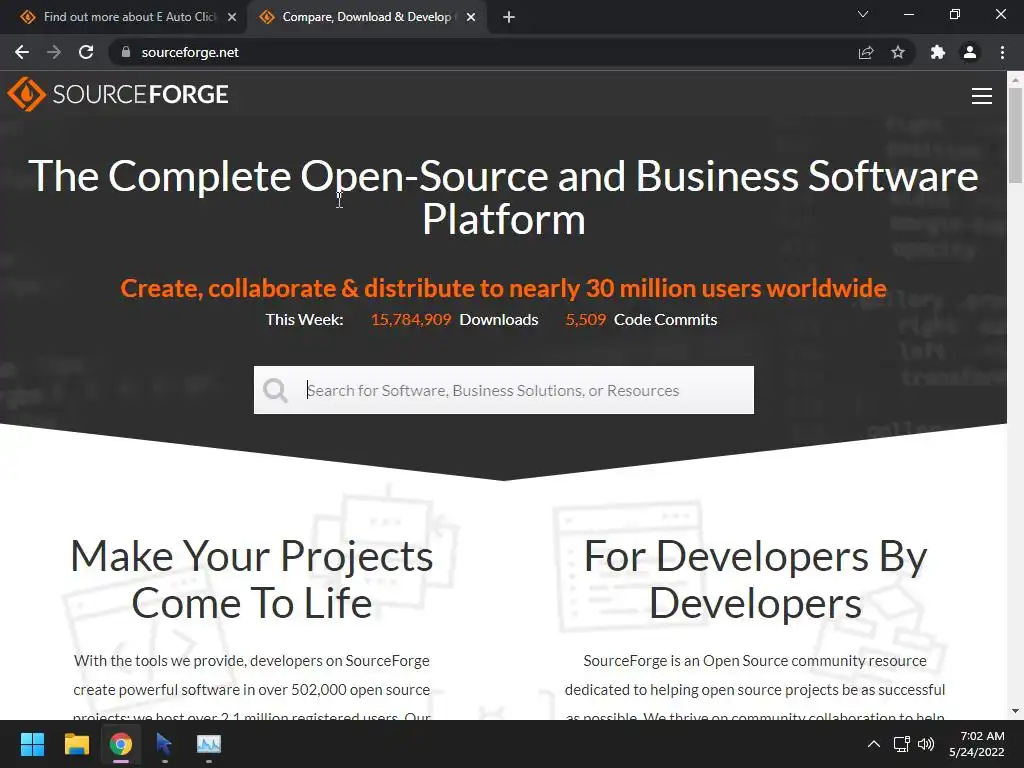The image size is (1024, 768).
Task: Open File Explorer from taskbar
Action: (x=76, y=744)
